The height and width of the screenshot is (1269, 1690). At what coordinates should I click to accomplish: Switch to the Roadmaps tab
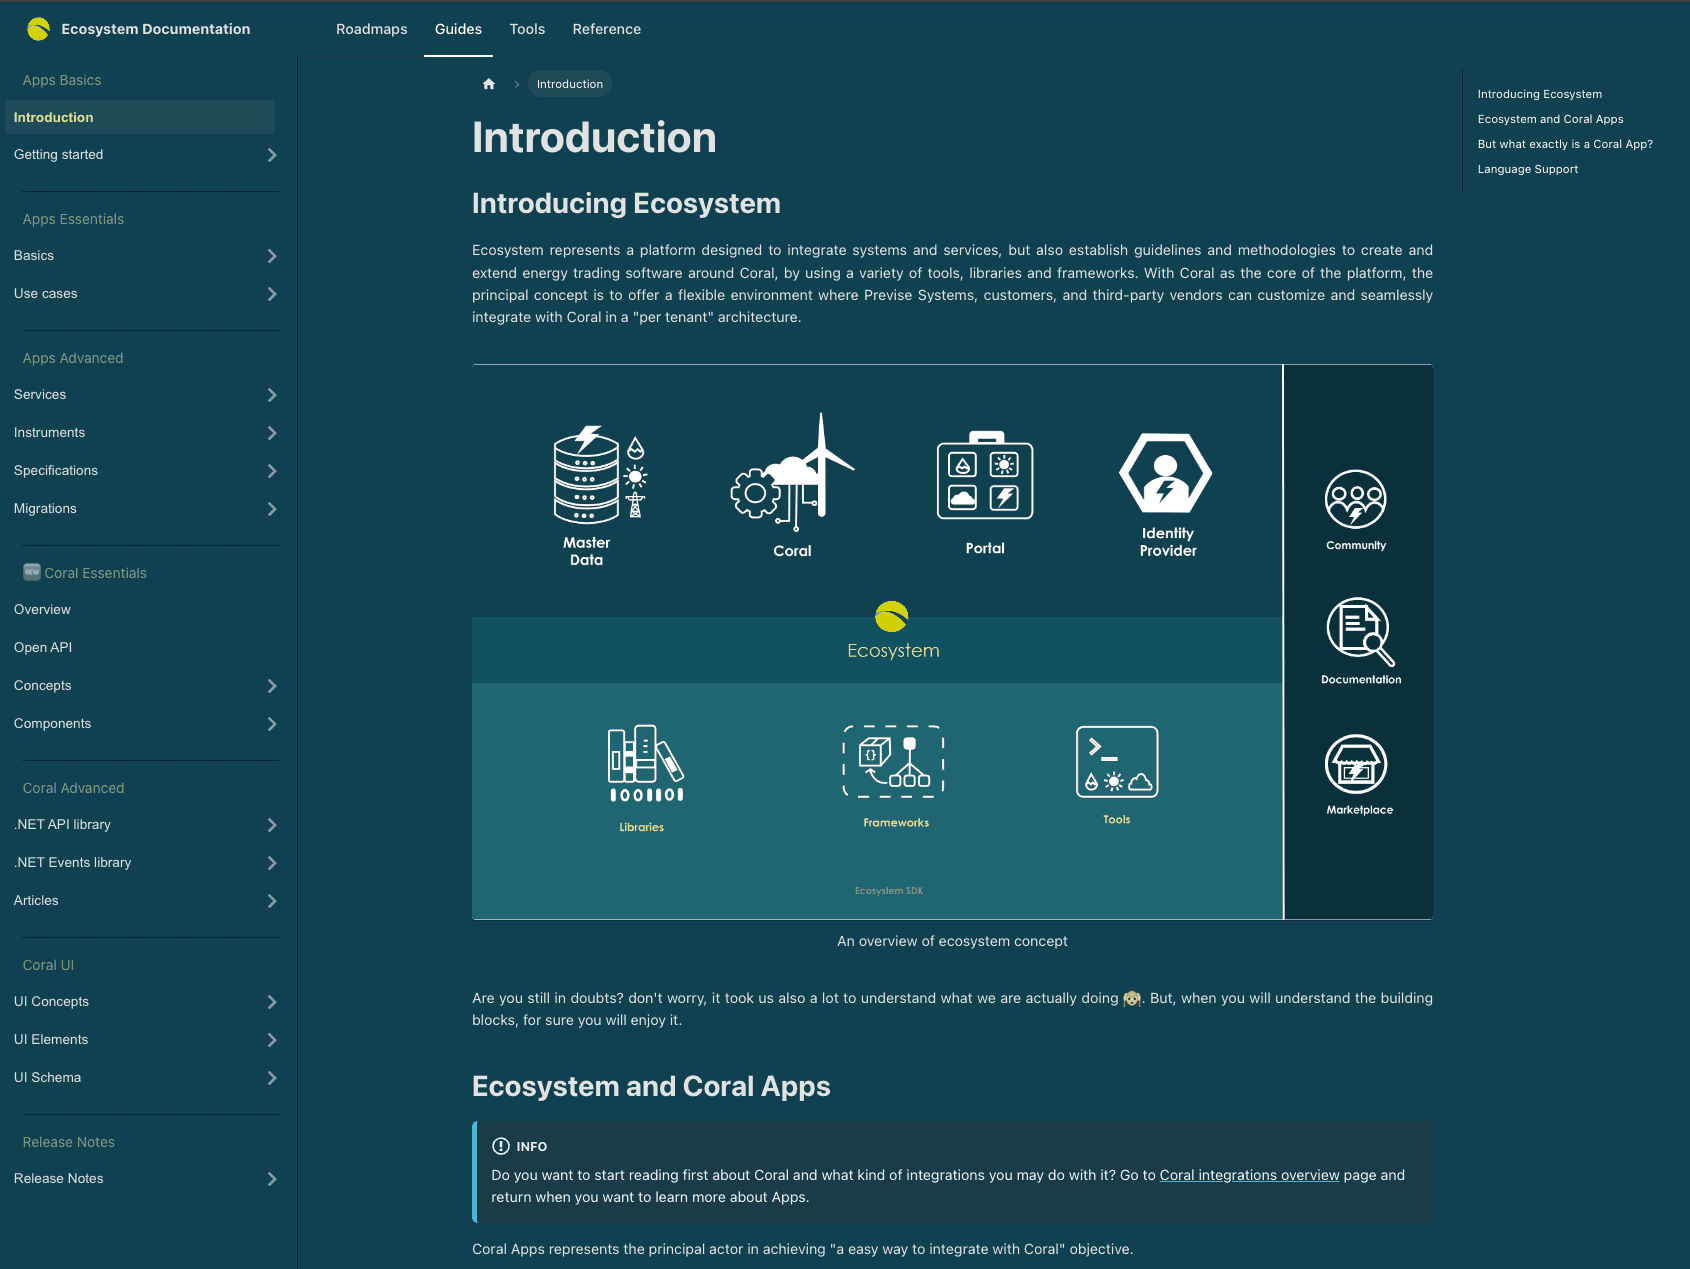[x=371, y=29]
